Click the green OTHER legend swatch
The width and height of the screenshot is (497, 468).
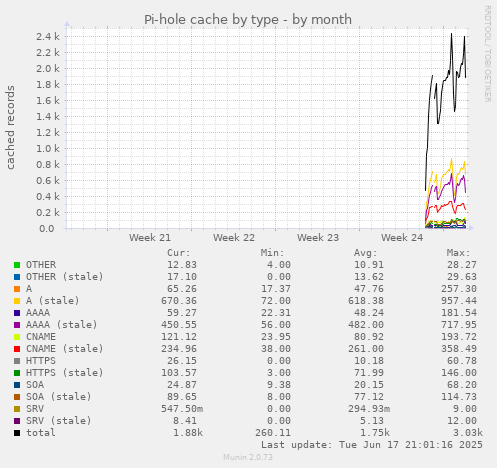17,265
